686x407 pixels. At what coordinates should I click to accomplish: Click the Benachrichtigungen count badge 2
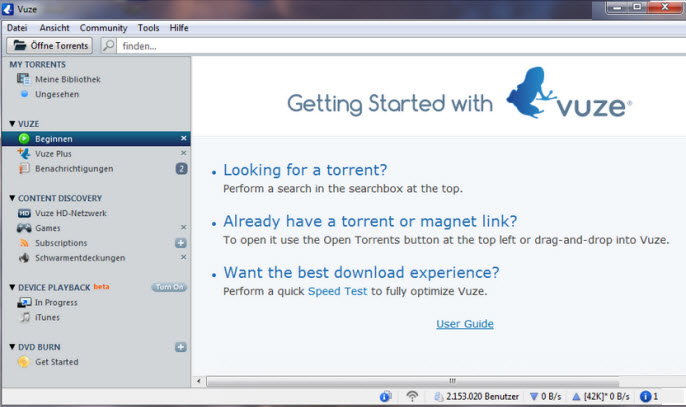(182, 168)
